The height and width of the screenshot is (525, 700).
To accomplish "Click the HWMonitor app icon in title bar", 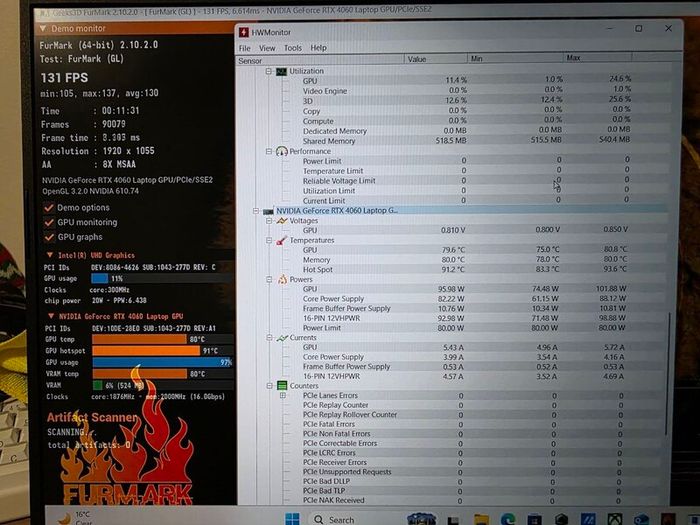I will click(x=244, y=32).
